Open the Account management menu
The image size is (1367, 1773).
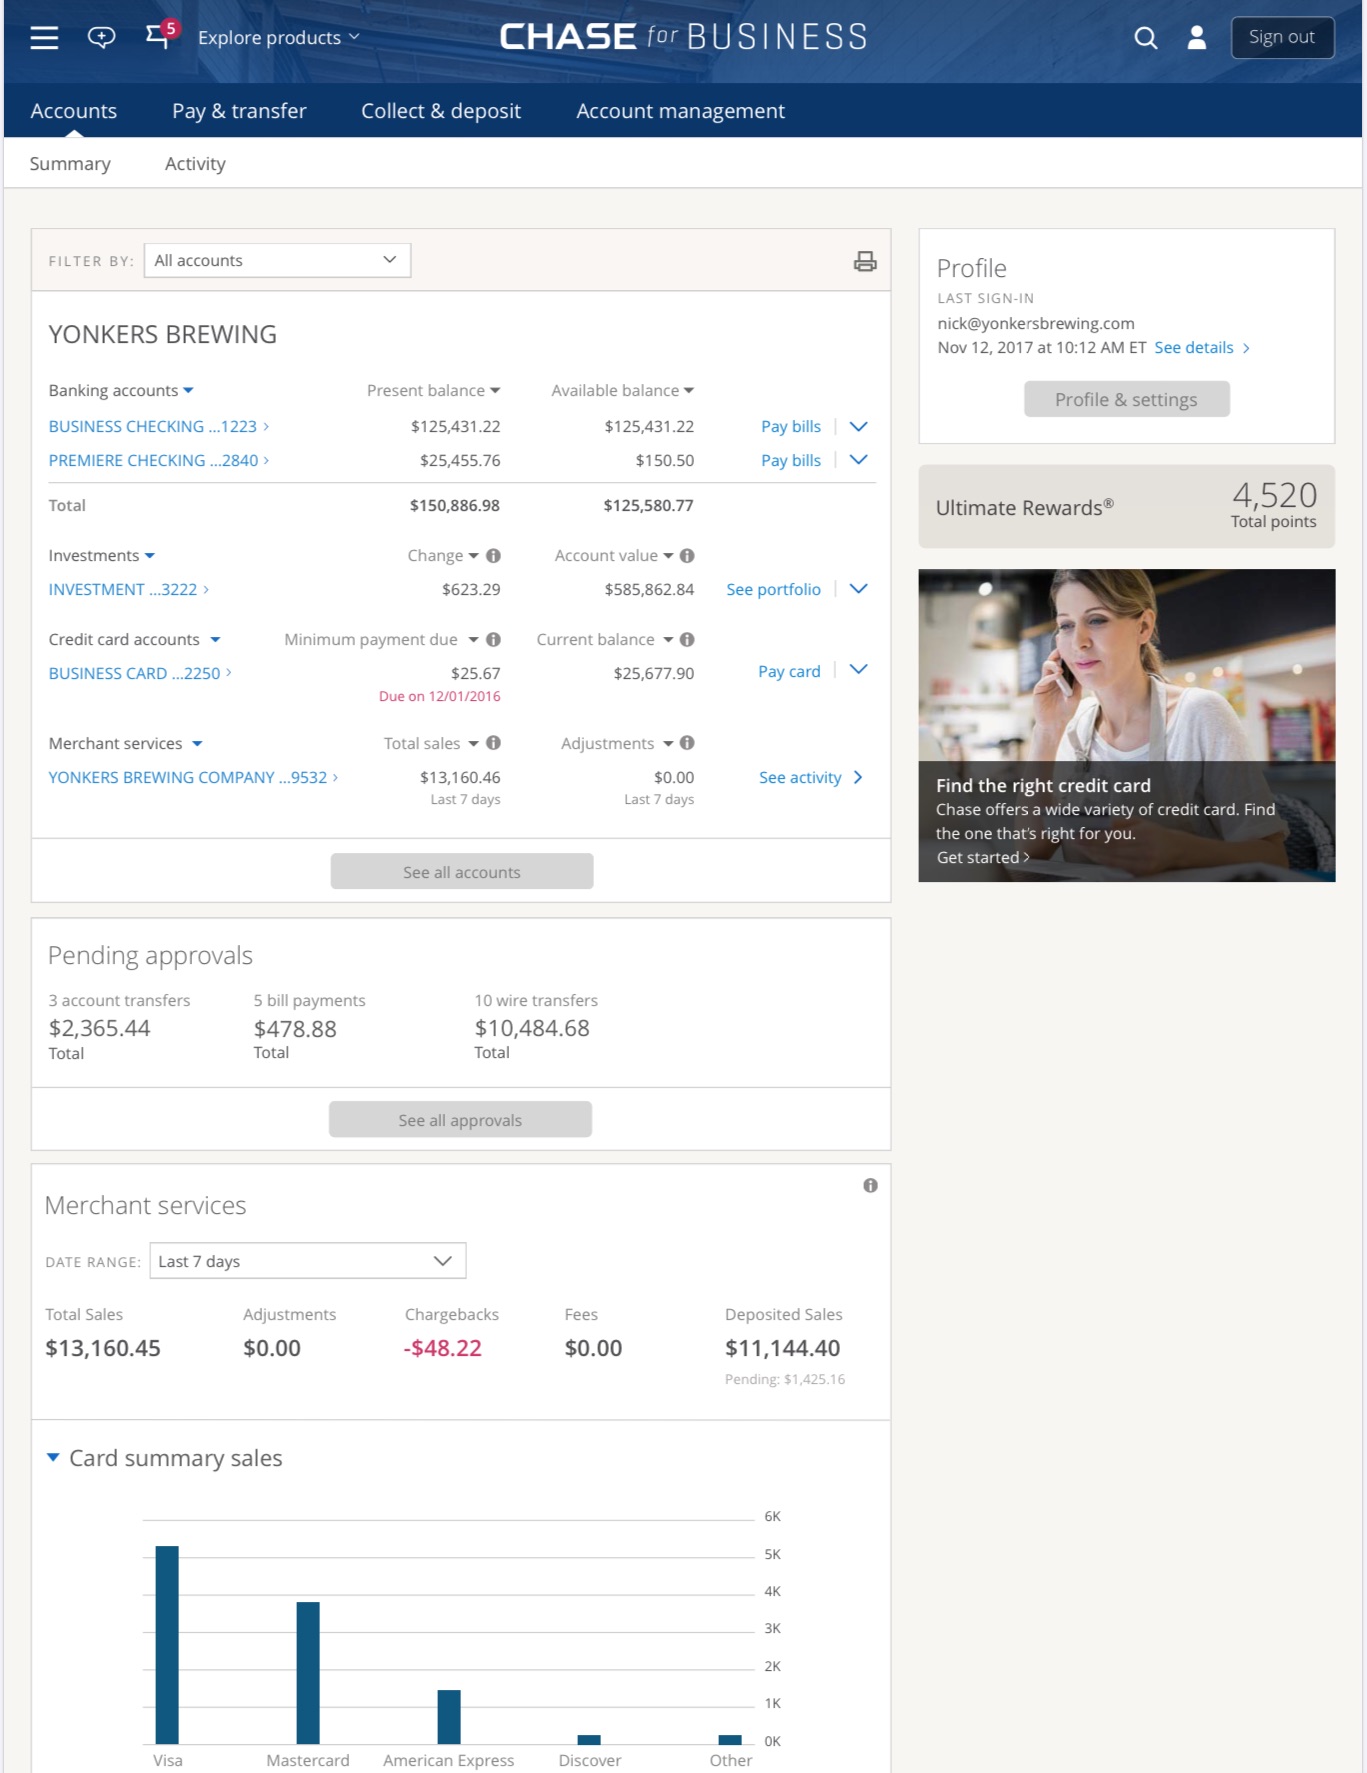tap(680, 111)
